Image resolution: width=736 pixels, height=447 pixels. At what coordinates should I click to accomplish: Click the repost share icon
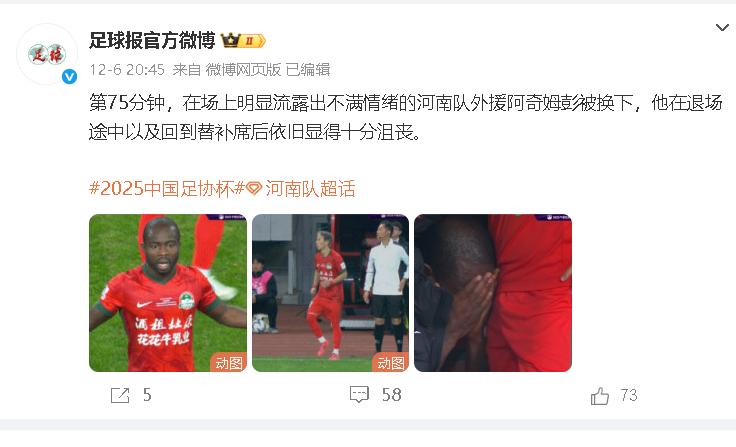point(120,395)
